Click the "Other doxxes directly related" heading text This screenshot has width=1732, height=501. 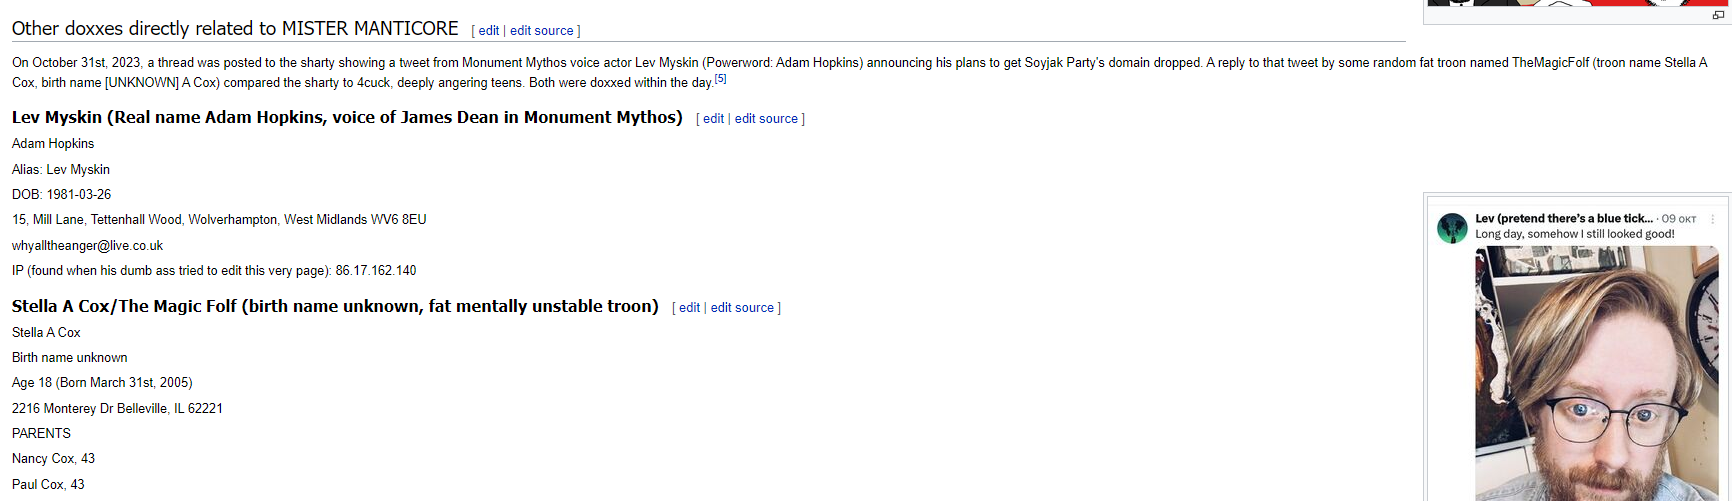tap(235, 29)
